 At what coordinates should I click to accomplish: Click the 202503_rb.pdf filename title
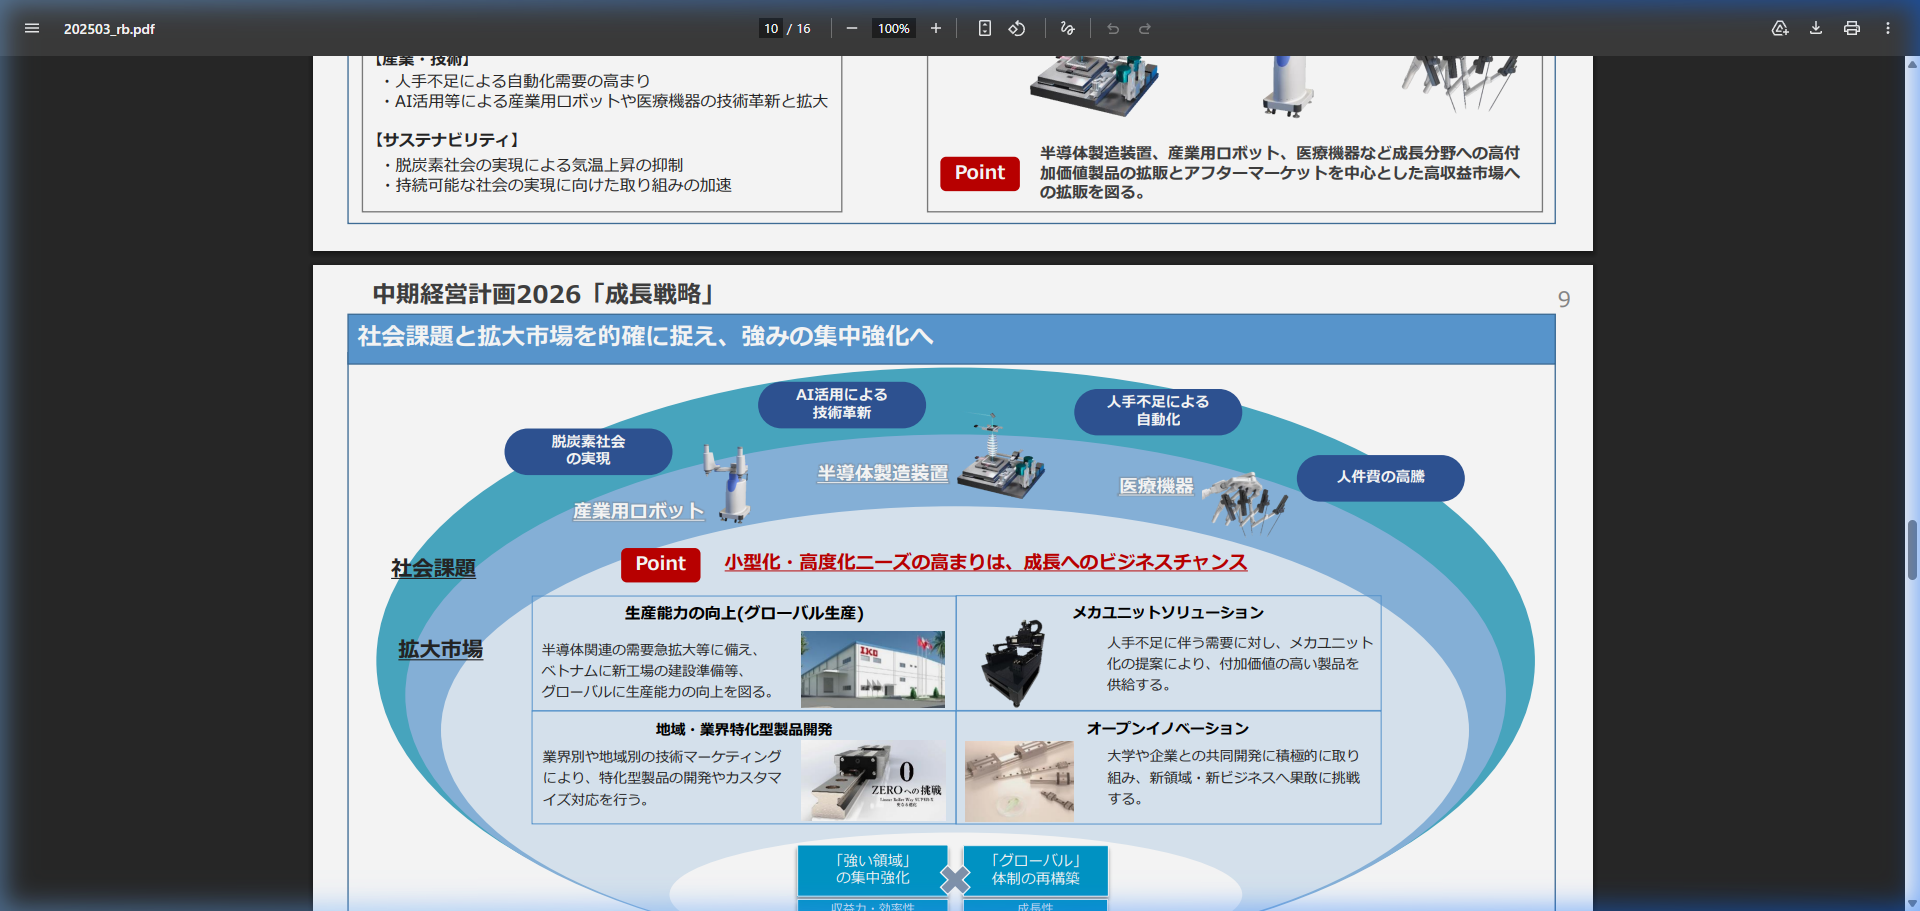tap(108, 30)
